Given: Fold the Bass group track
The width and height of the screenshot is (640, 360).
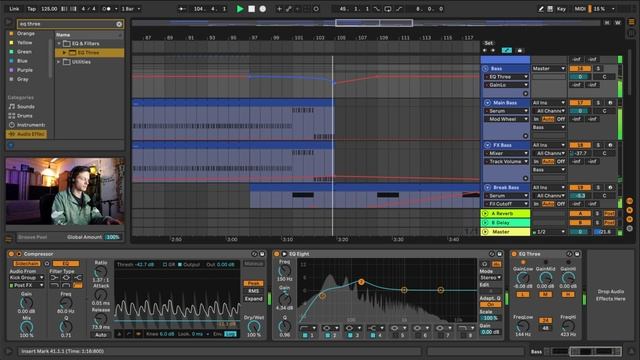Looking at the screenshot, I should click(x=485, y=69).
